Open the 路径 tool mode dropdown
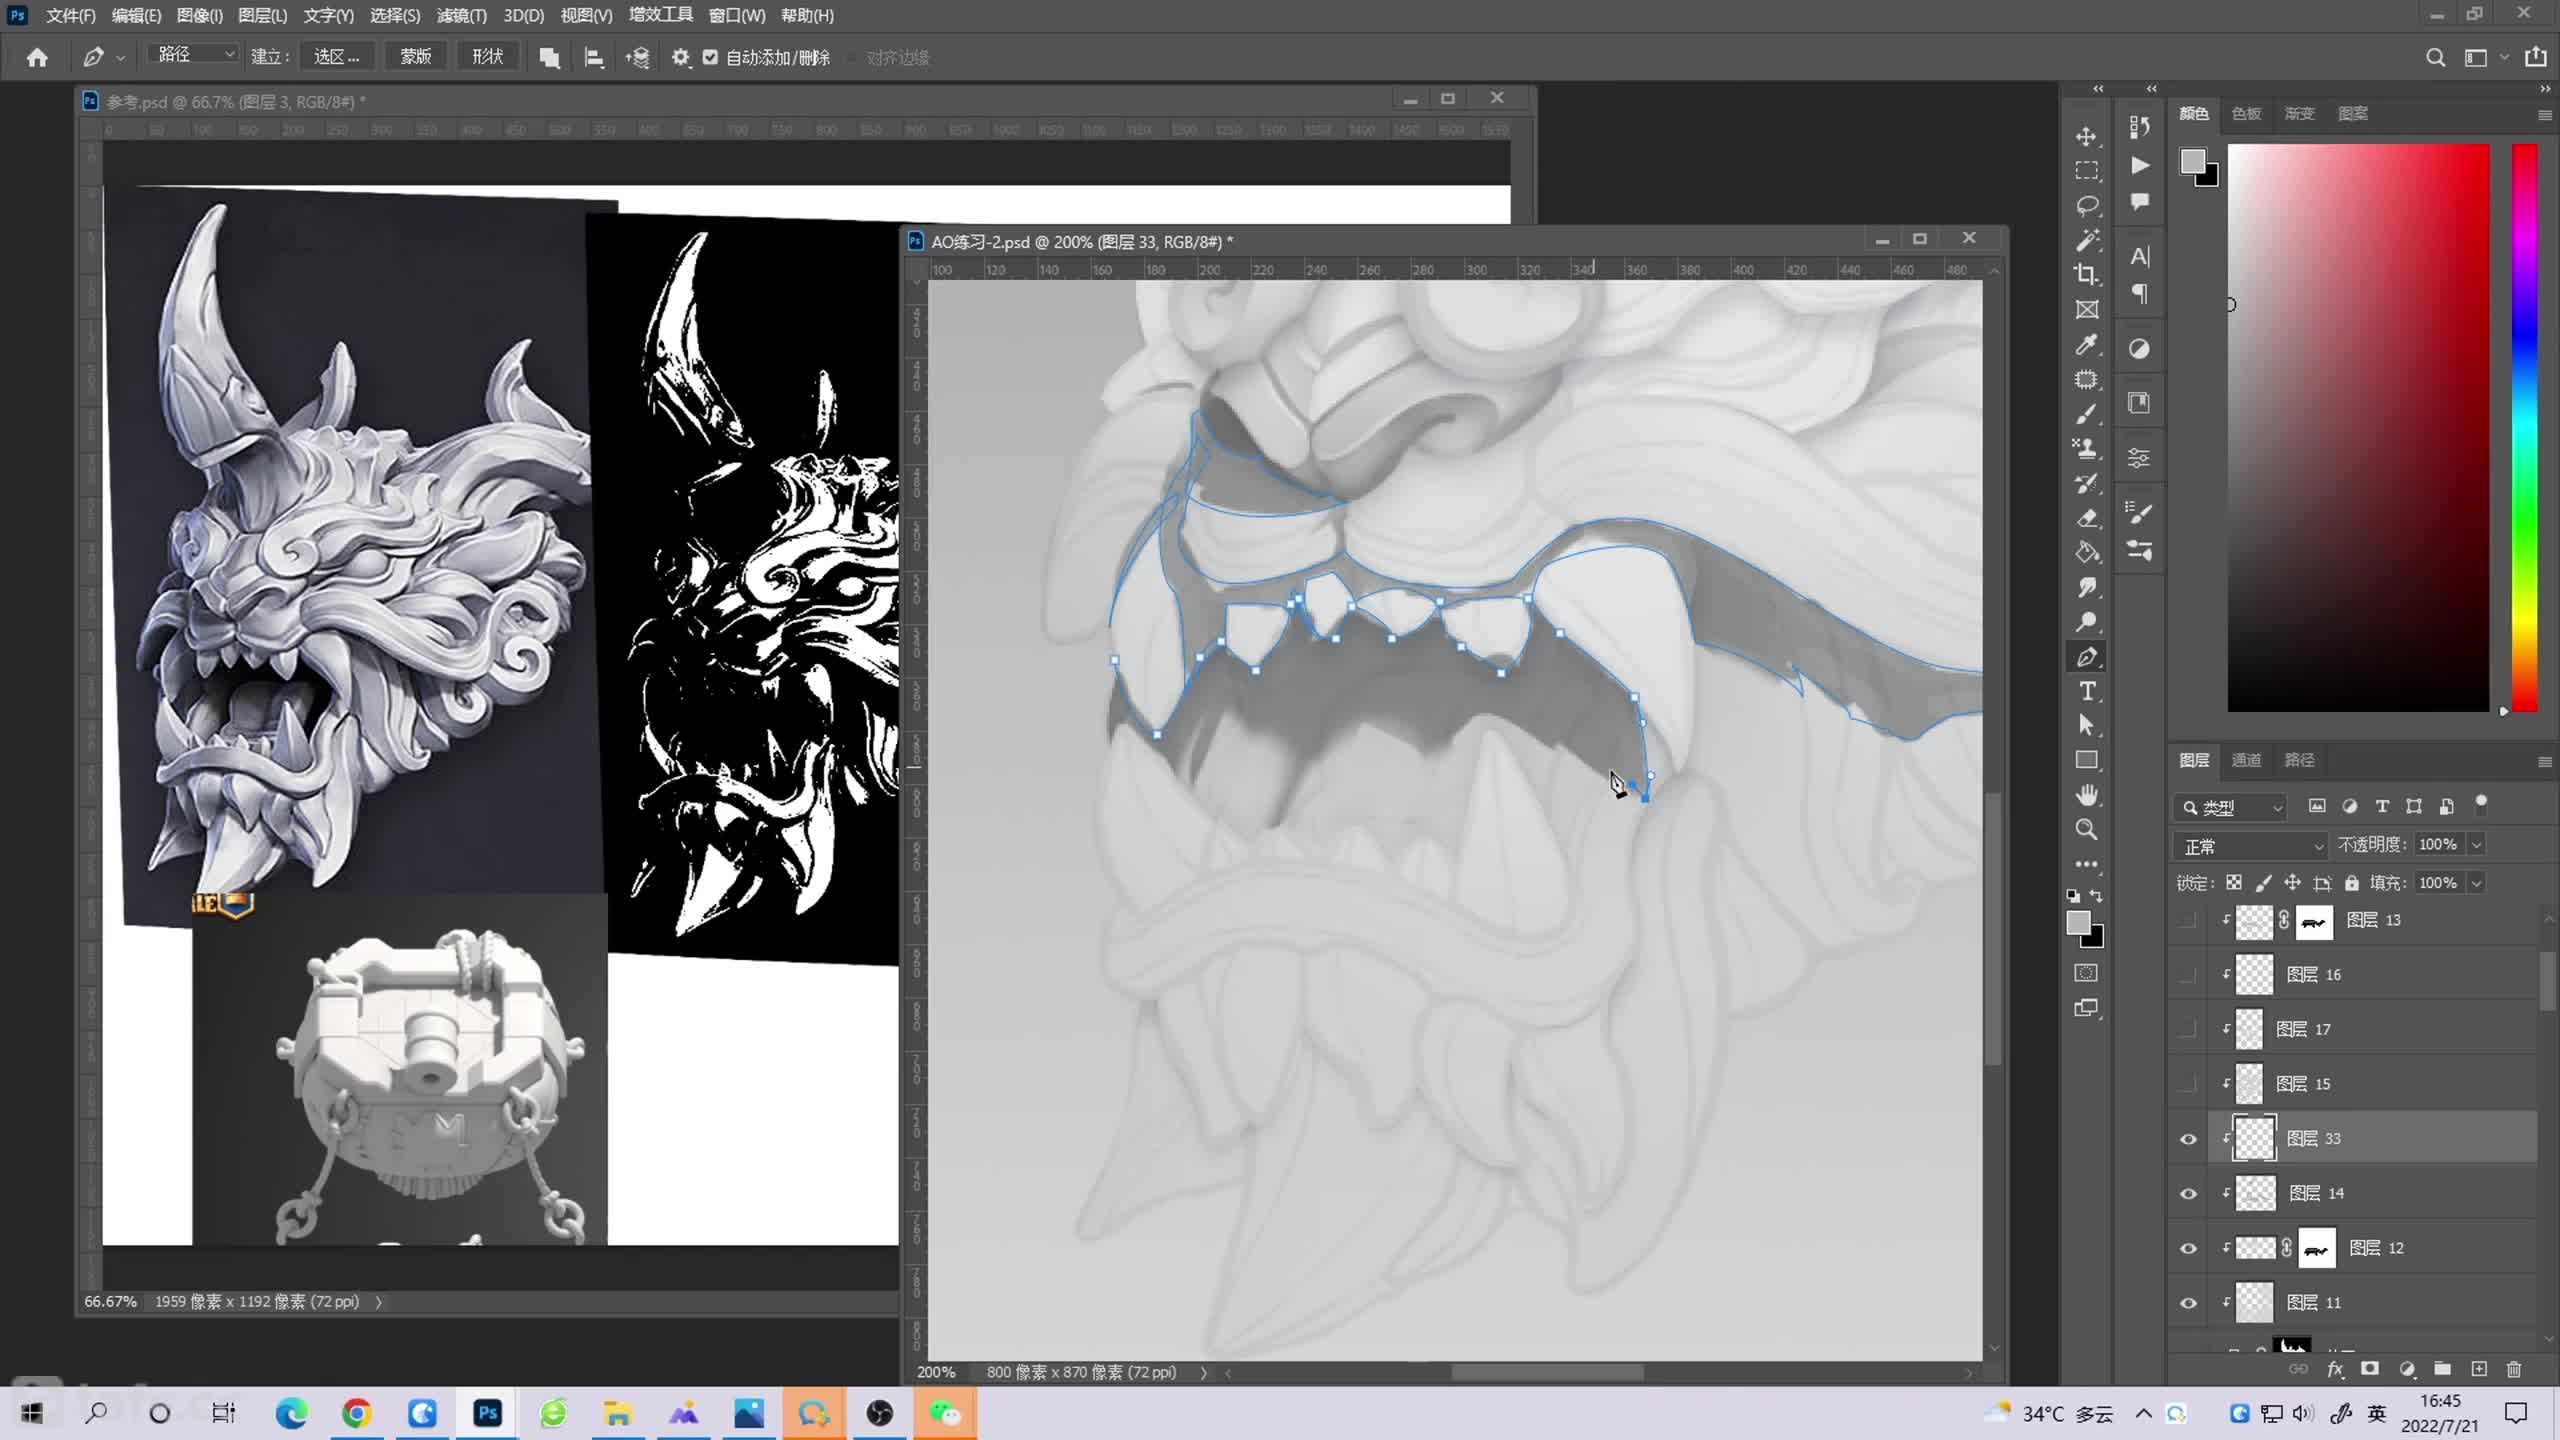The width and height of the screenshot is (2560, 1440). click(194, 55)
